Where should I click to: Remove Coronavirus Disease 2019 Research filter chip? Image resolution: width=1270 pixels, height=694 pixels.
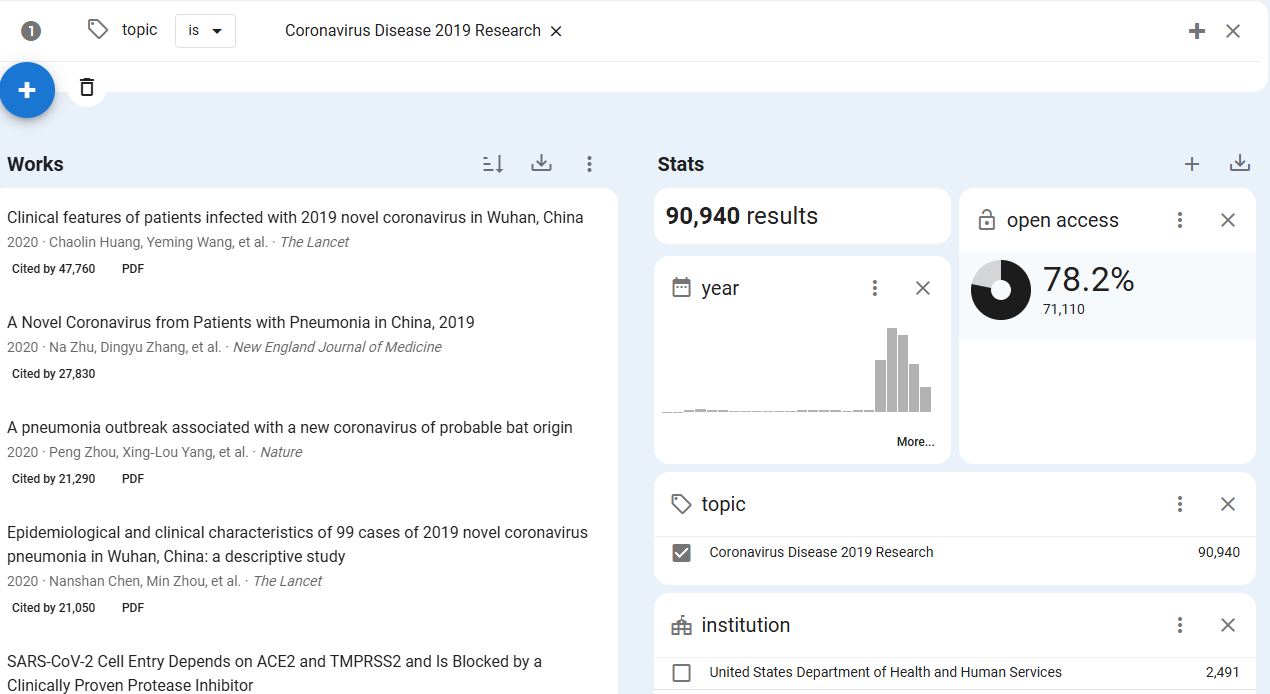click(x=556, y=31)
